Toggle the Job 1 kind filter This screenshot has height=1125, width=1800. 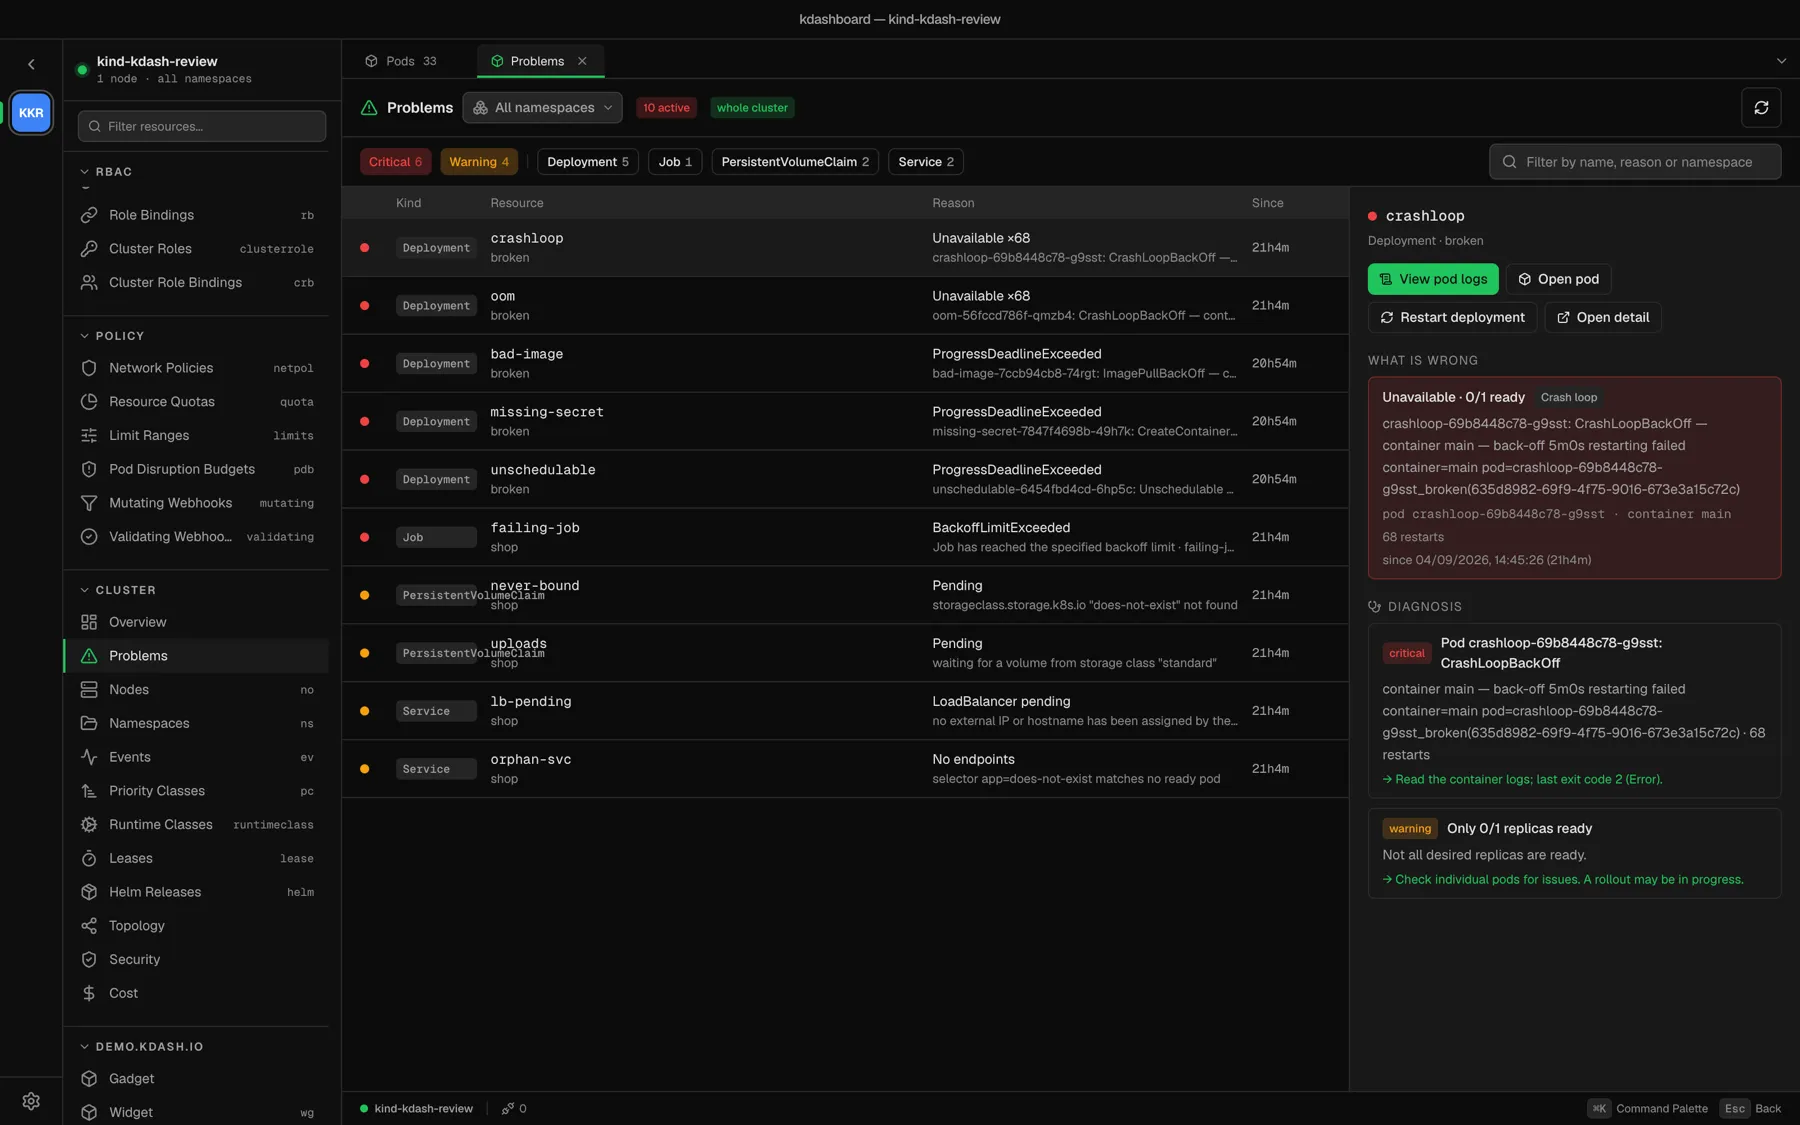675,162
